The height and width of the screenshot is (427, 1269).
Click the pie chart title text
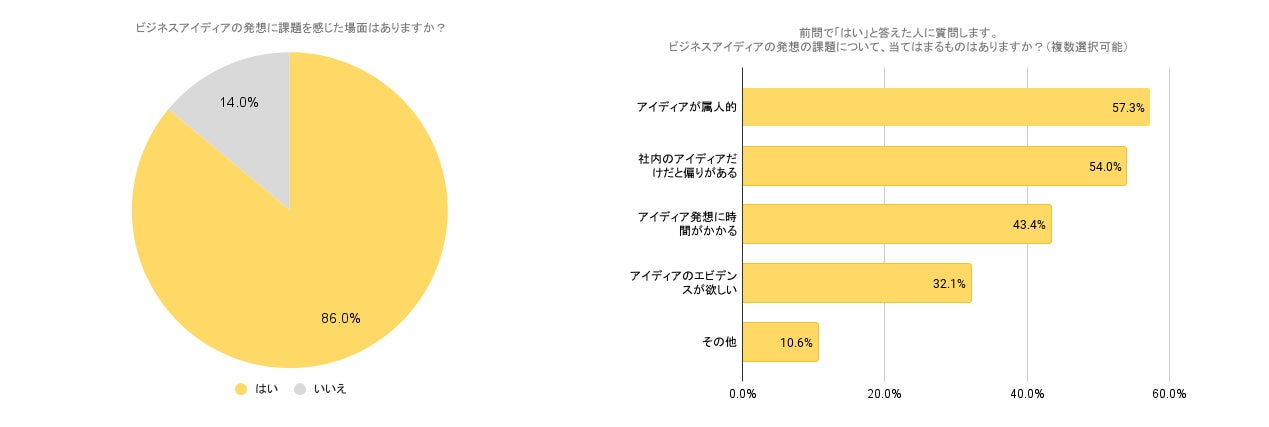coord(290,28)
